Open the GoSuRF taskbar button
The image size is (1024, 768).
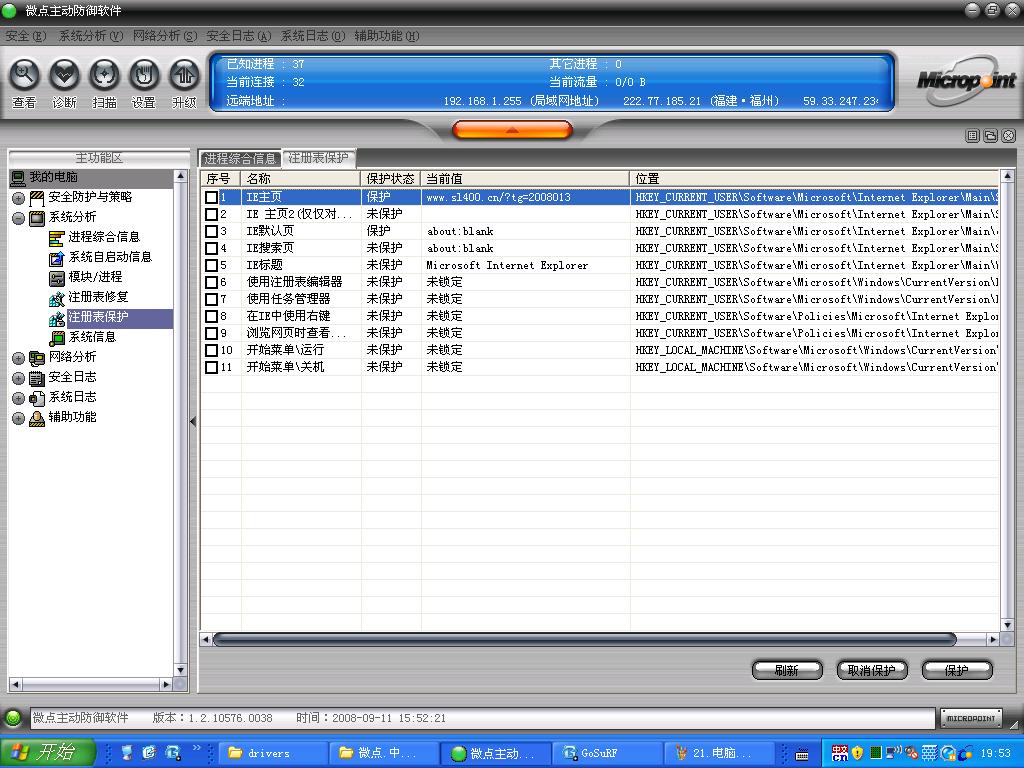(607, 753)
